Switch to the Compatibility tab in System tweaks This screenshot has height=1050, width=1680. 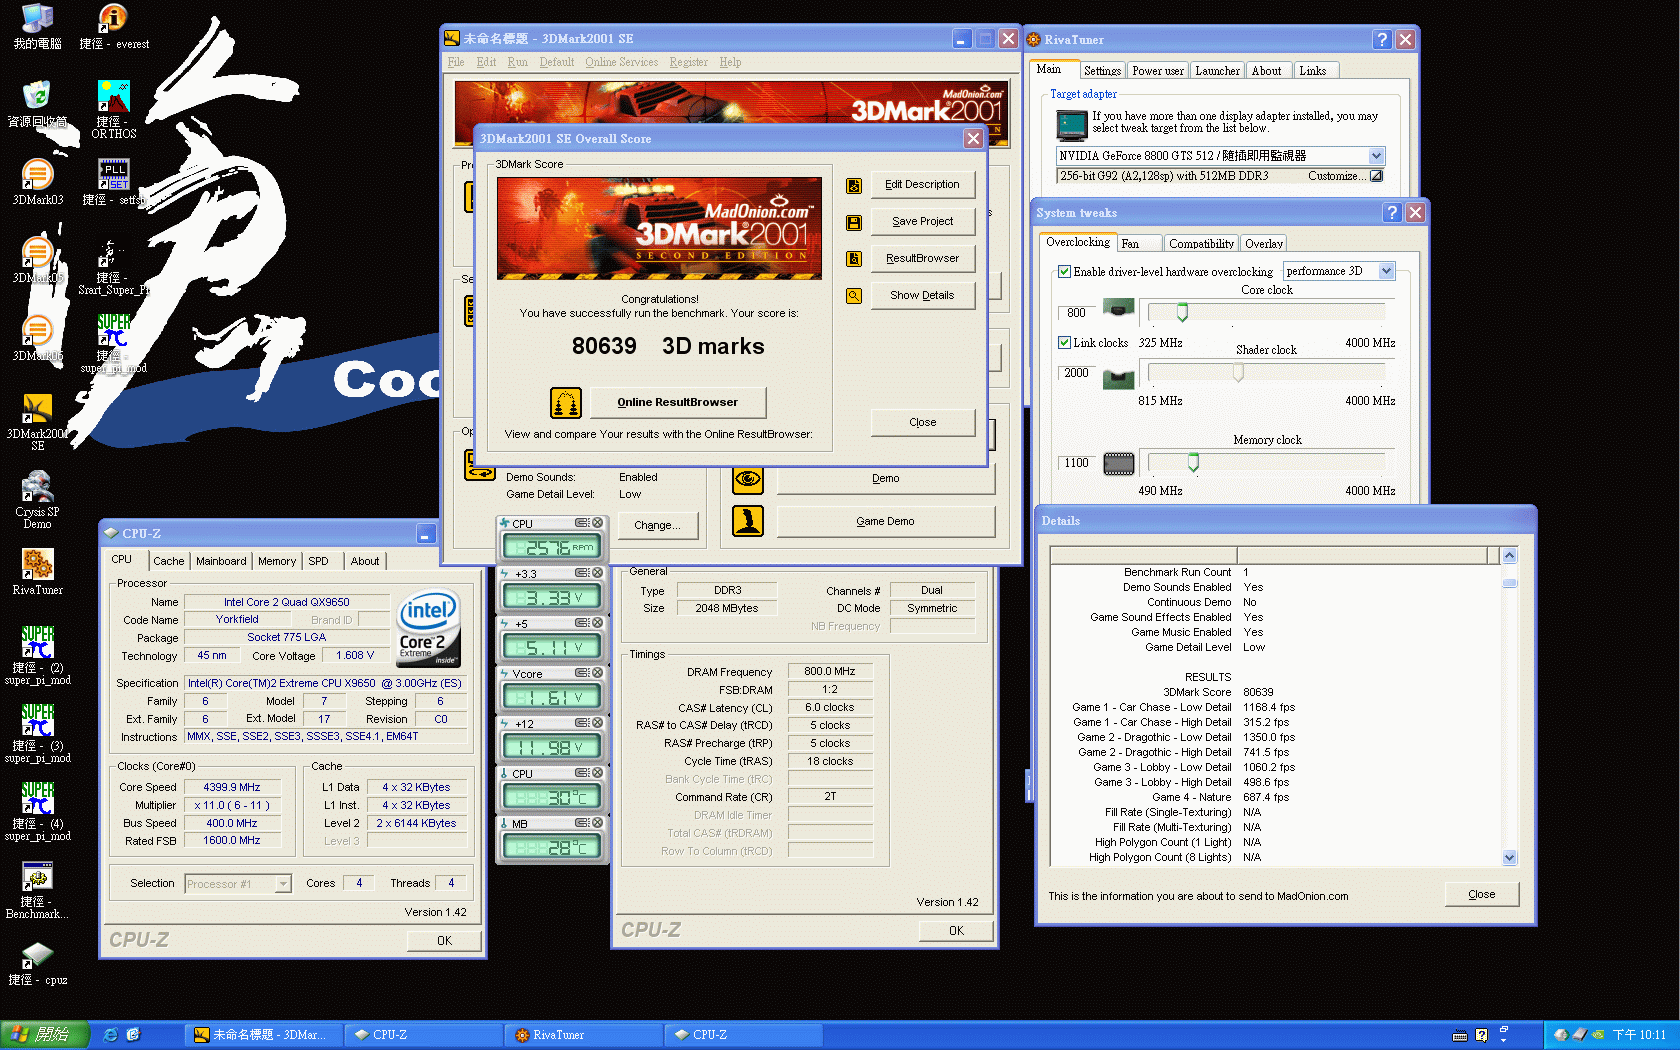[x=1201, y=244]
